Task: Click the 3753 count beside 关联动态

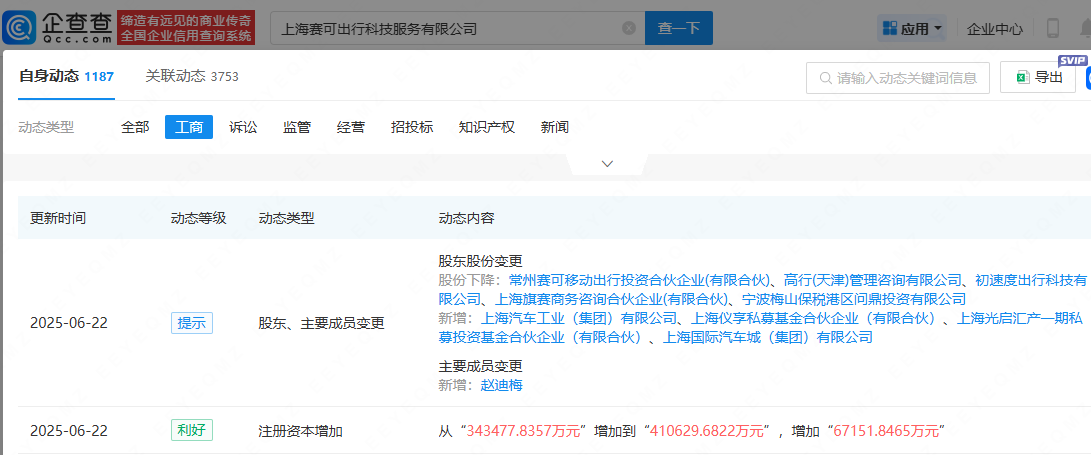Action: click(x=224, y=77)
